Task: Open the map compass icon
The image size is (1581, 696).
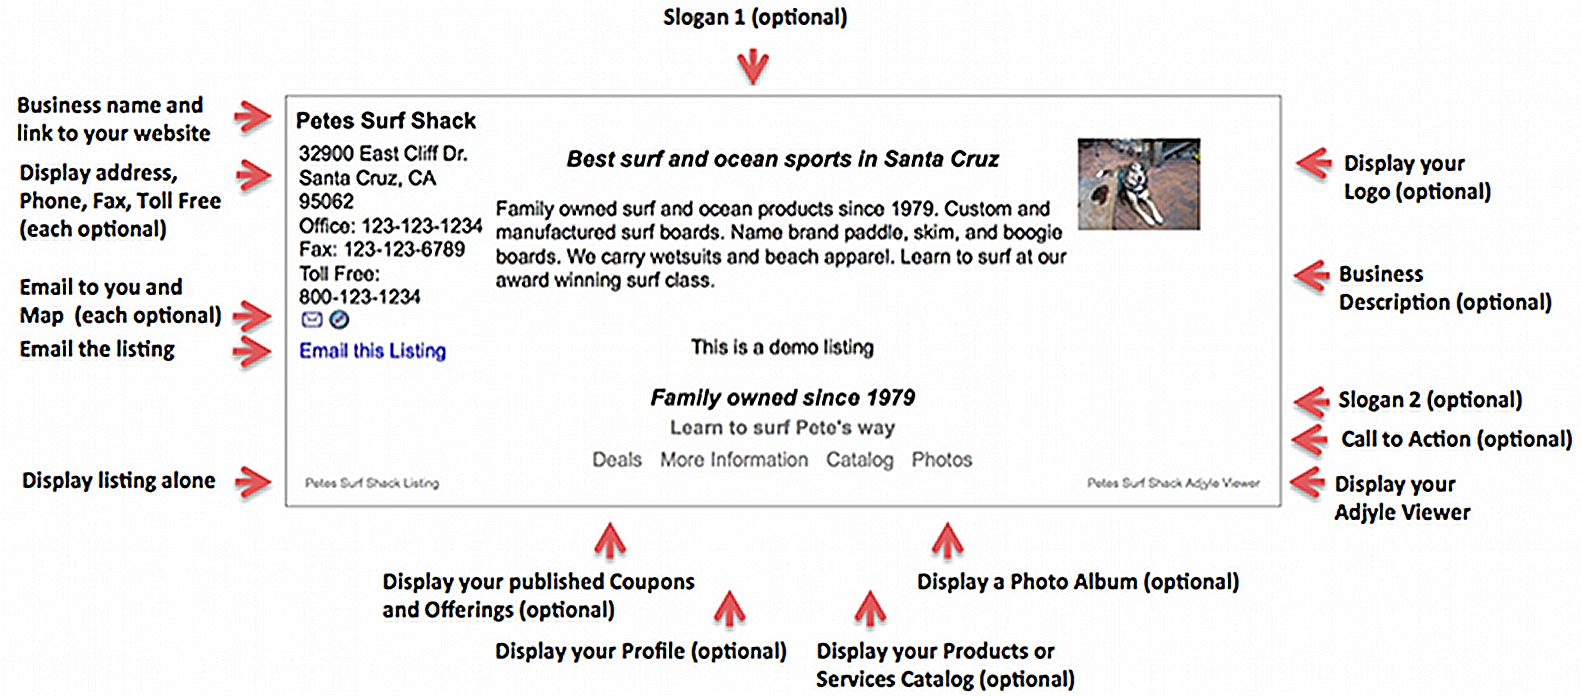Action: coord(340,320)
